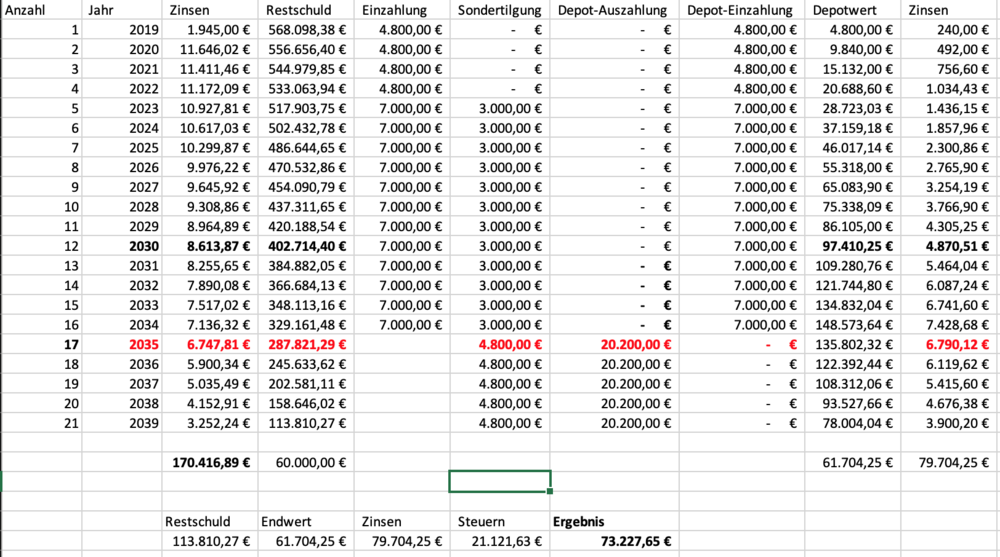Screen dimensions: 1000x557
Task: Select the Depotwert header cell
Action: tap(853, 10)
